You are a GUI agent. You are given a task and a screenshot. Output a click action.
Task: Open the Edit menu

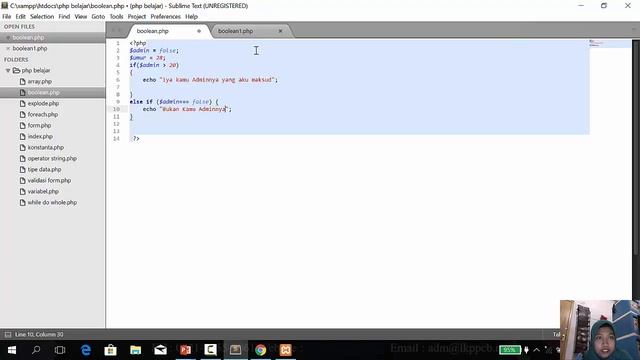(x=20, y=17)
